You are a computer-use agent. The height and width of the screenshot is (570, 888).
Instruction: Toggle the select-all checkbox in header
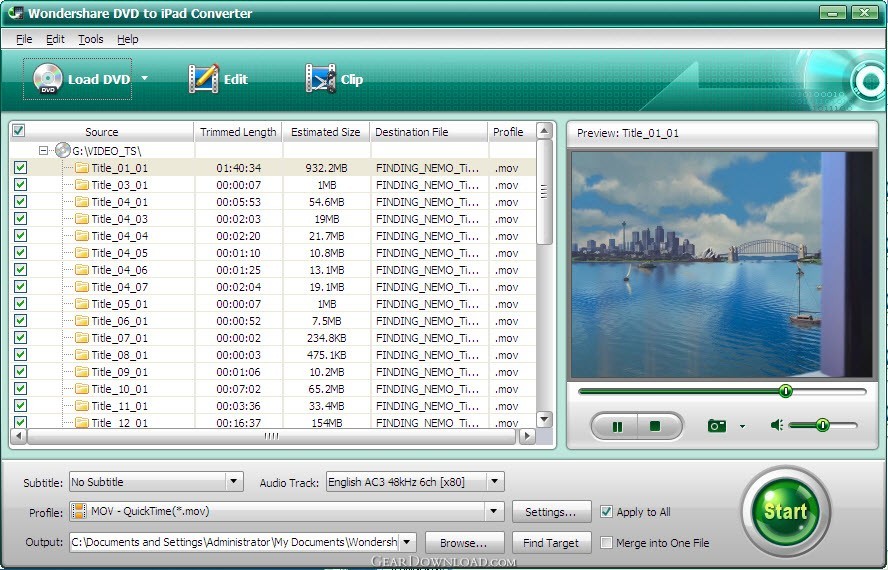pyautogui.click(x=19, y=131)
